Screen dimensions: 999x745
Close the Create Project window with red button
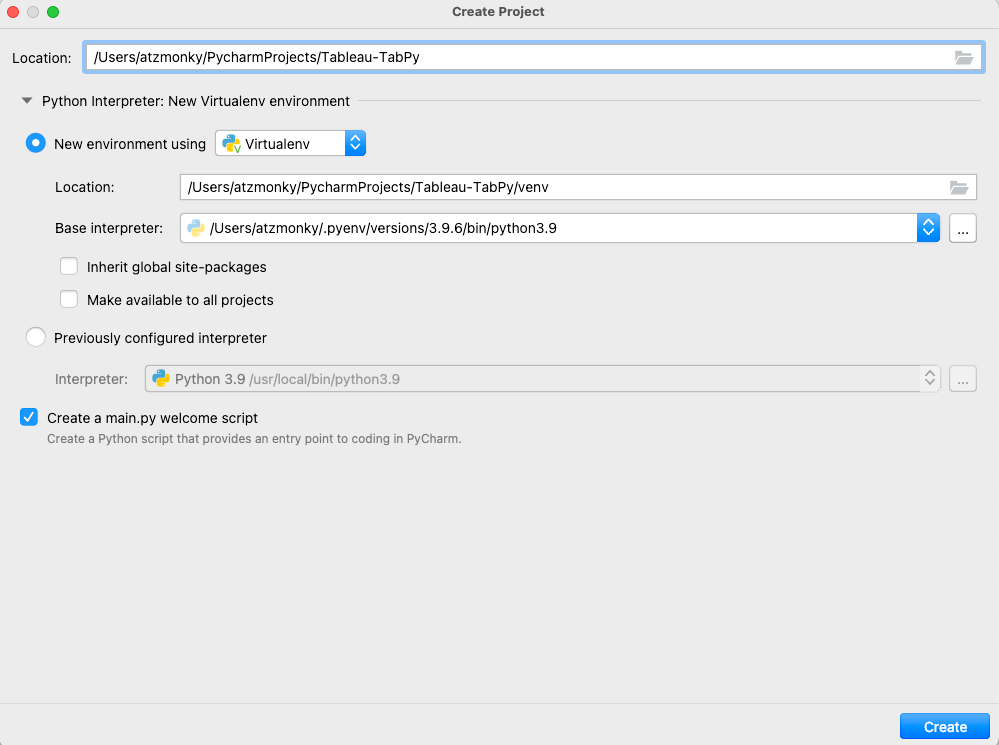pos(14,12)
